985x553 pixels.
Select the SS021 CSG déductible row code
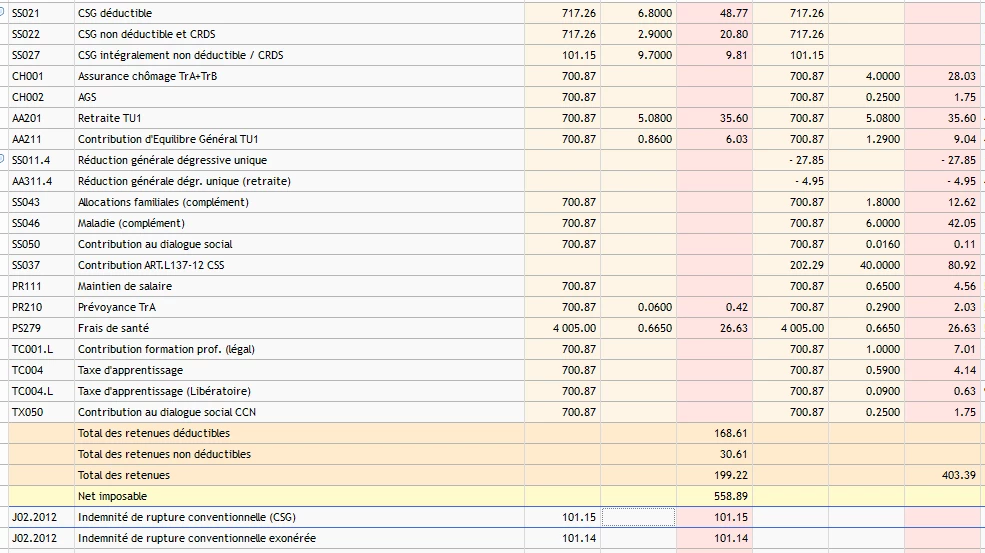coord(26,13)
